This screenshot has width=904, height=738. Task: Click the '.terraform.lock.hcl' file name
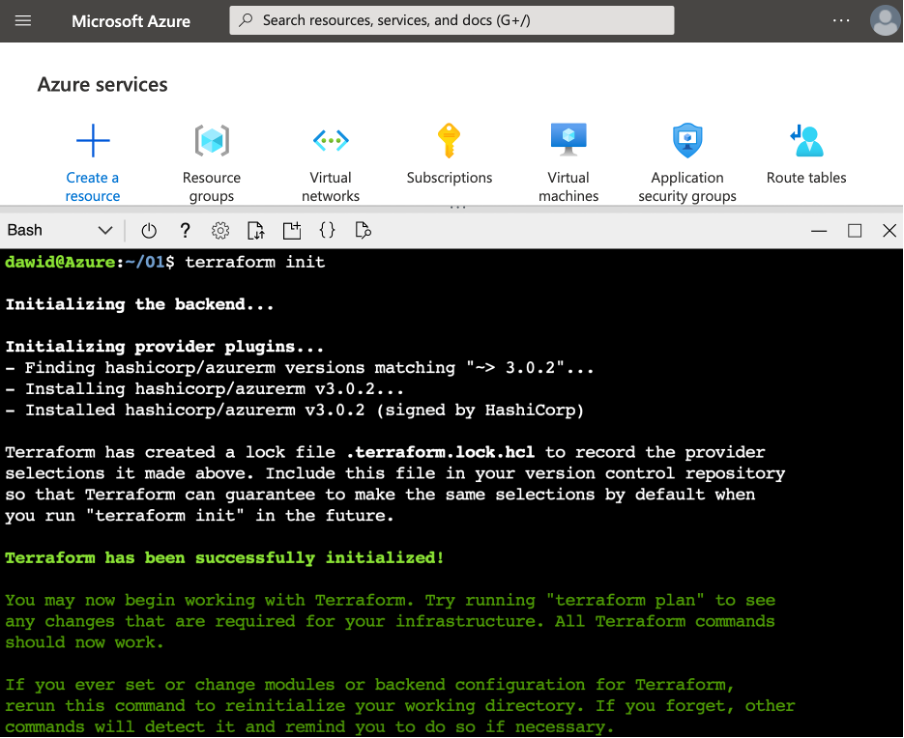pyautogui.click(x=440, y=452)
